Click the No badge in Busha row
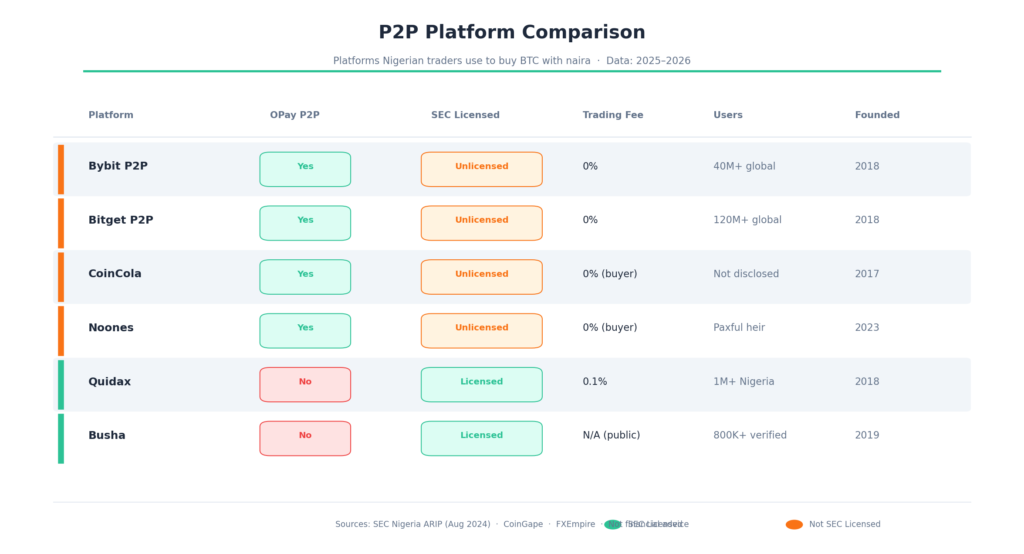Image resolution: width=1024 pixels, height=554 pixels. (x=305, y=438)
